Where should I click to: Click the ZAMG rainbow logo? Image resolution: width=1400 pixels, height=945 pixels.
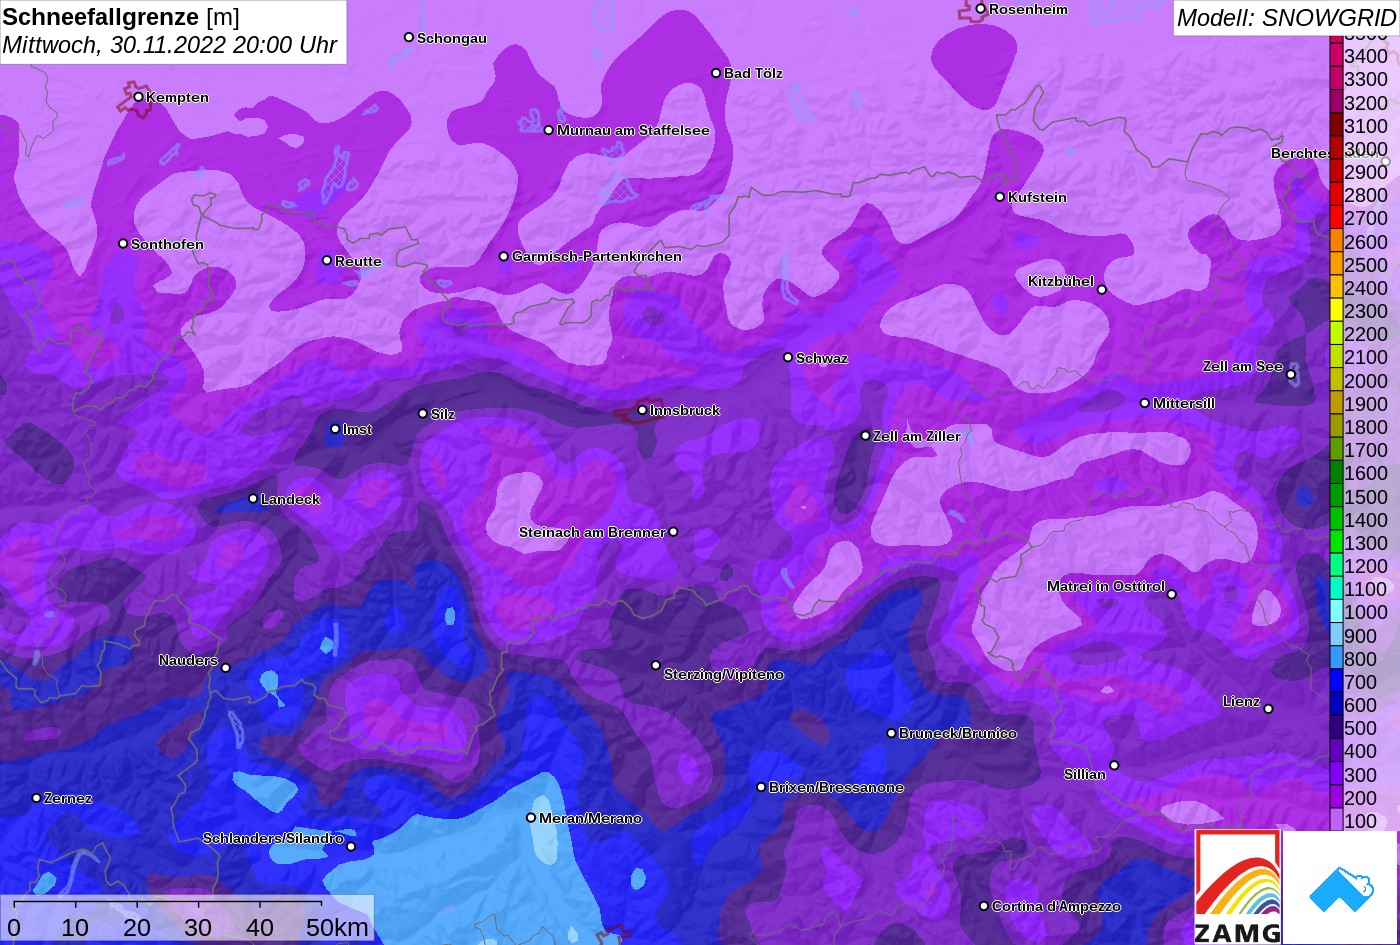click(1238, 887)
